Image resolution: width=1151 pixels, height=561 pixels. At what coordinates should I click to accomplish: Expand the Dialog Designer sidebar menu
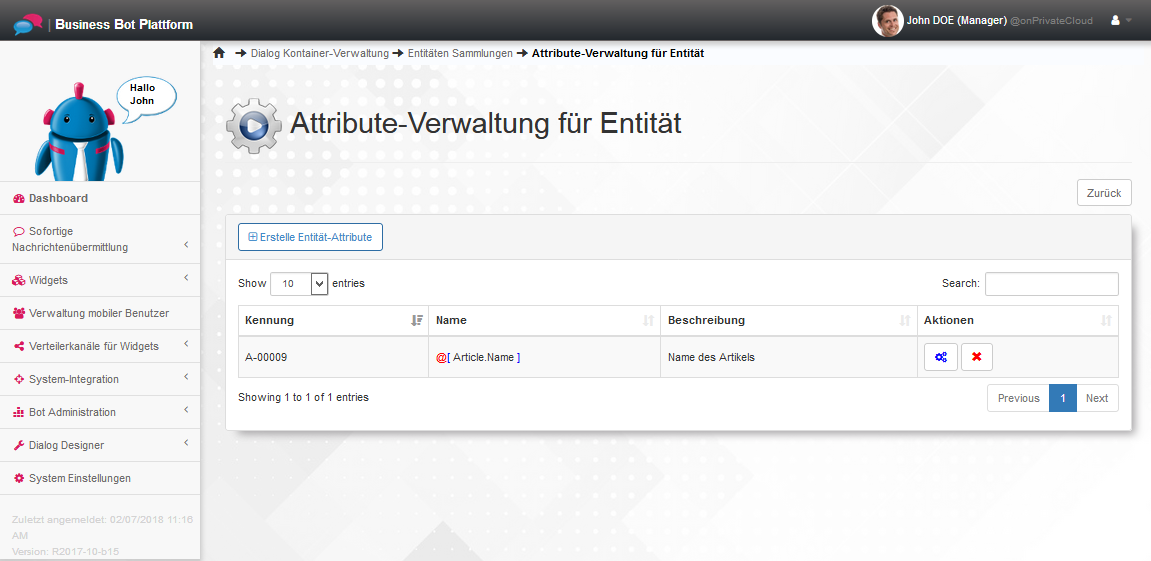tap(100, 445)
